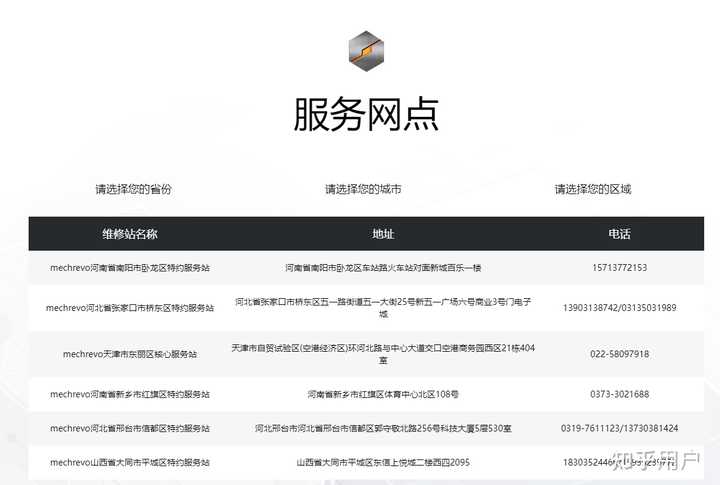Select the 河南省南阳市卧龙区 service station name
Screen dimensions: 720x485
pyautogui.click(x=130, y=268)
